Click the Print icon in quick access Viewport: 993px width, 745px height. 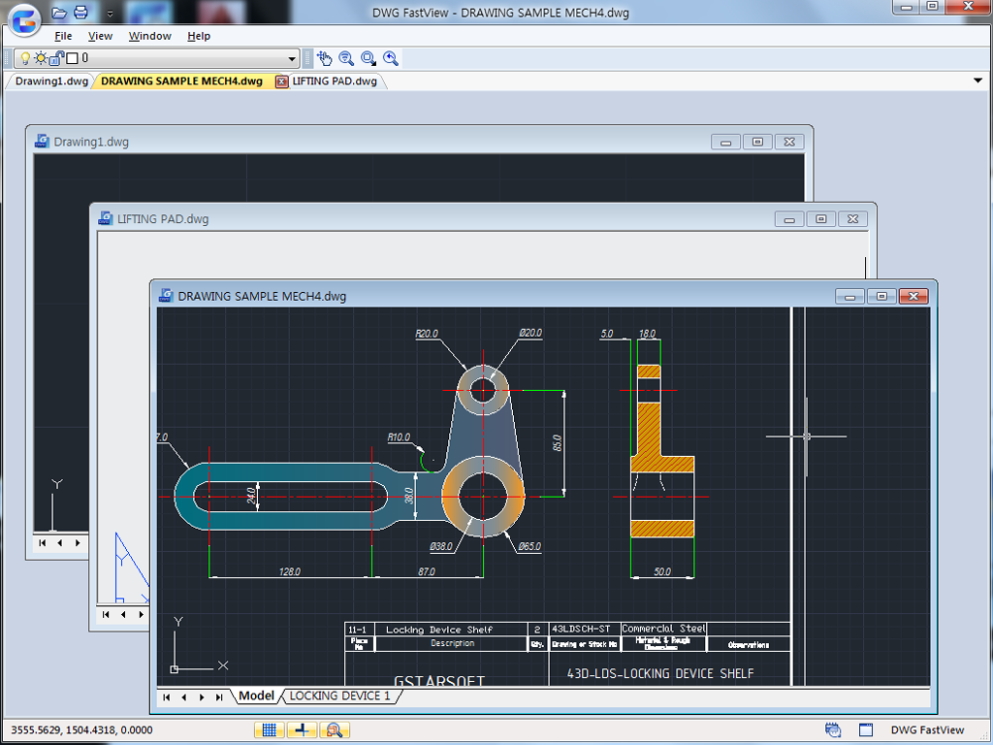pyautogui.click(x=81, y=12)
